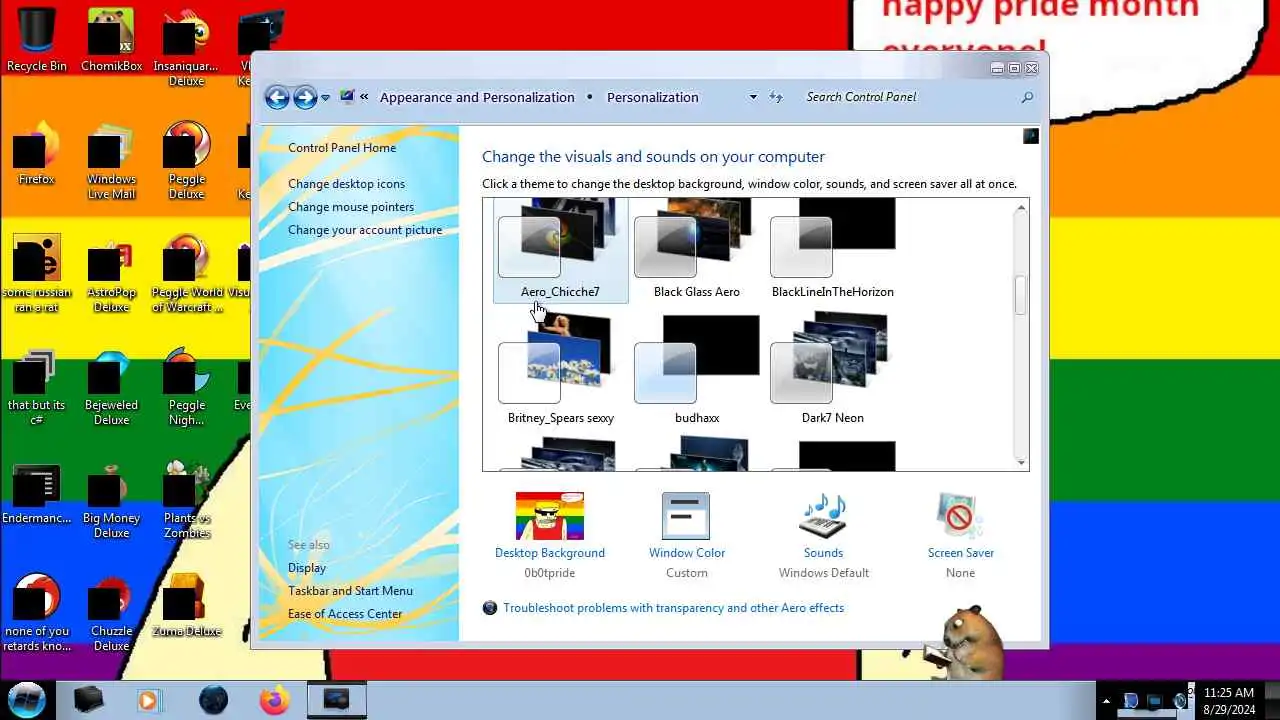Open Change desktop icons link
This screenshot has height=720, width=1280.
pyautogui.click(x=346, y=184)
